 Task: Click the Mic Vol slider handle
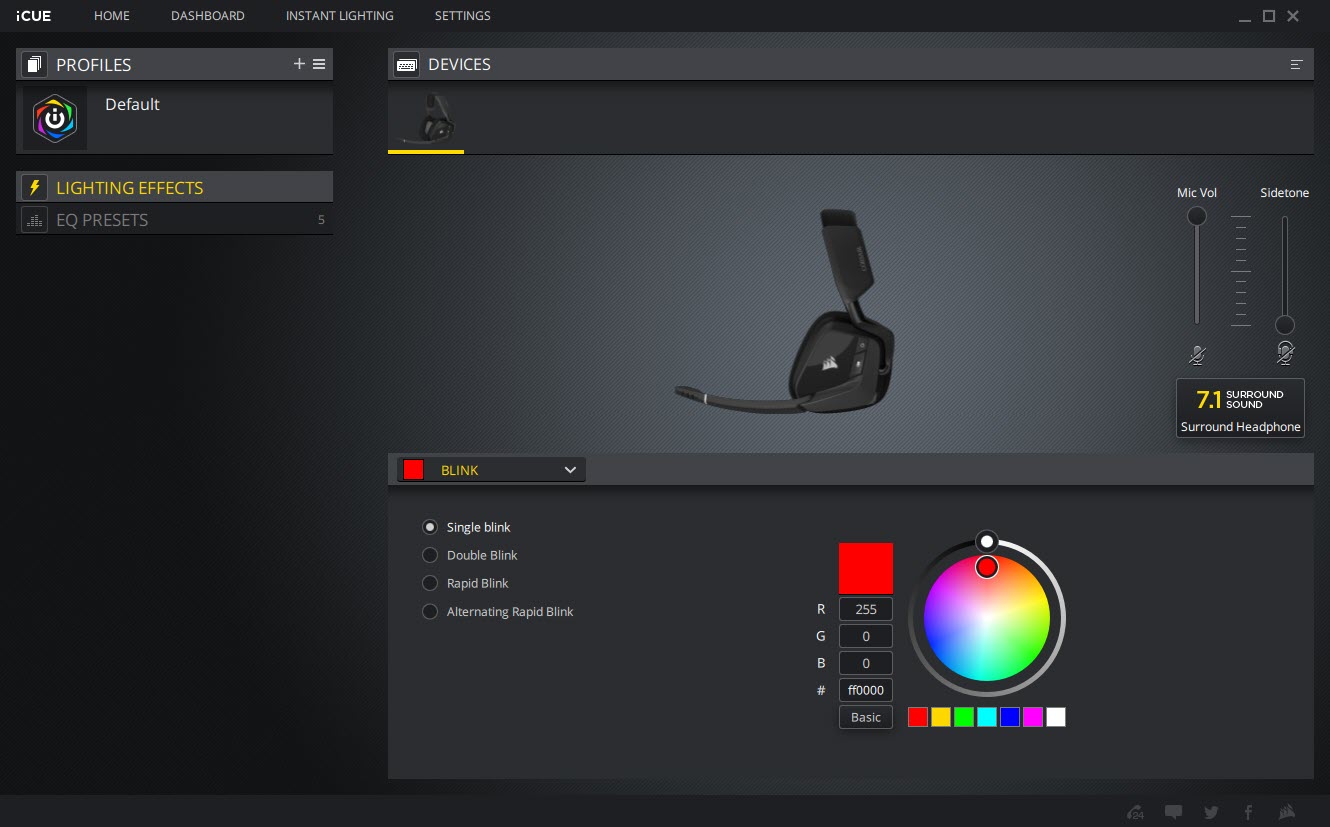pos(1196,217)
